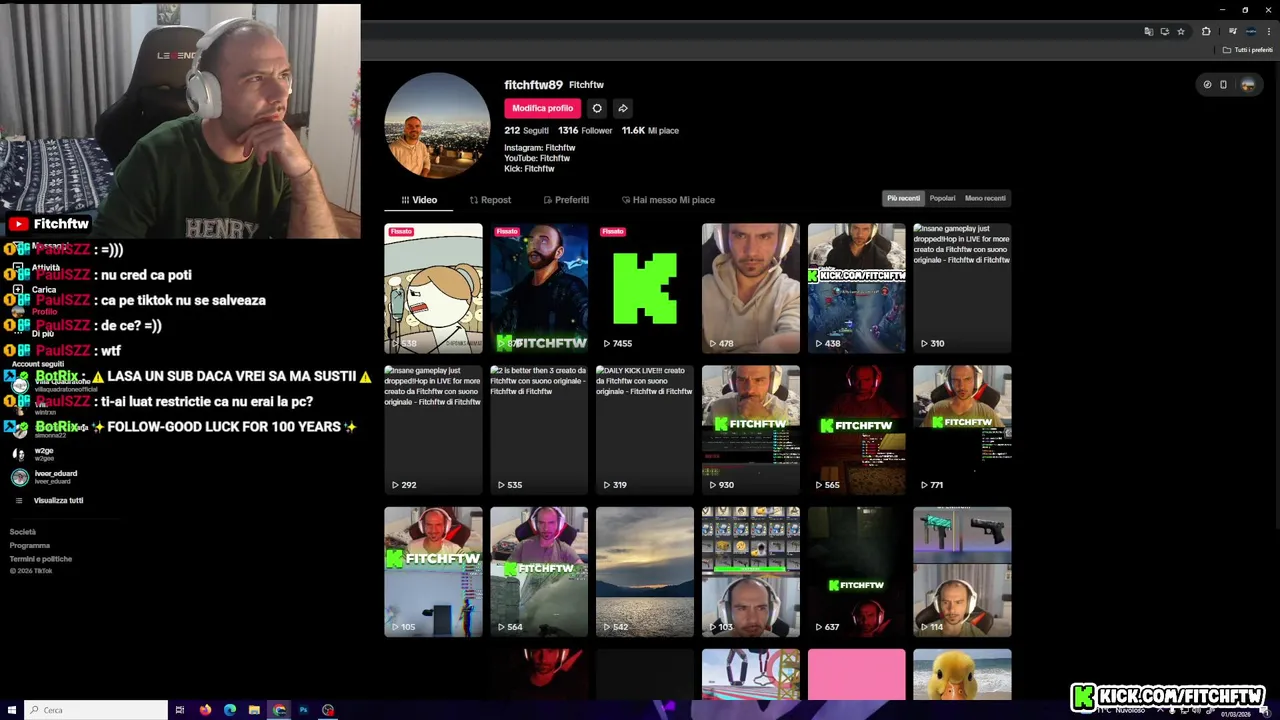This screenshot has height=720, width=1280.
Task: Open video with 478 views
Action: click(x=751, y=288)
